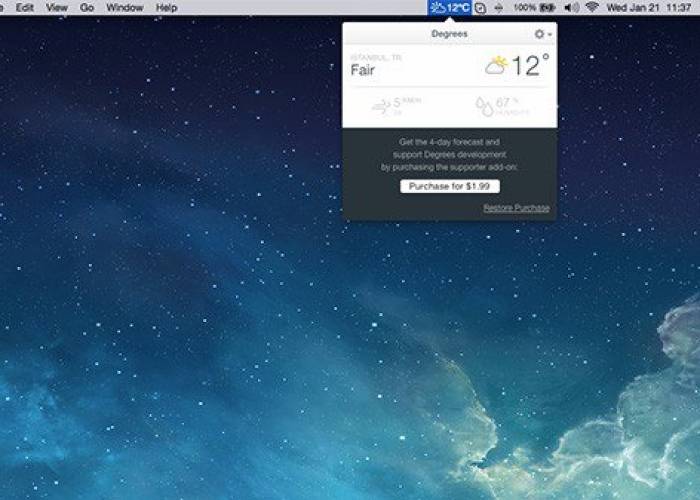
Task: Open the Edit menu
Action: 25,8
